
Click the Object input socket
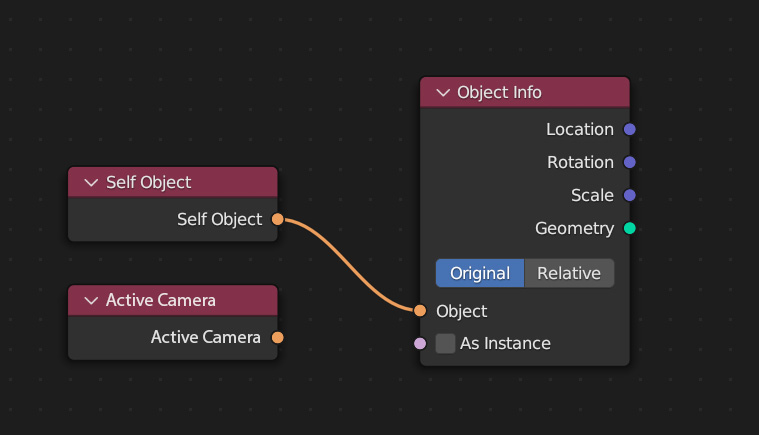420,311
